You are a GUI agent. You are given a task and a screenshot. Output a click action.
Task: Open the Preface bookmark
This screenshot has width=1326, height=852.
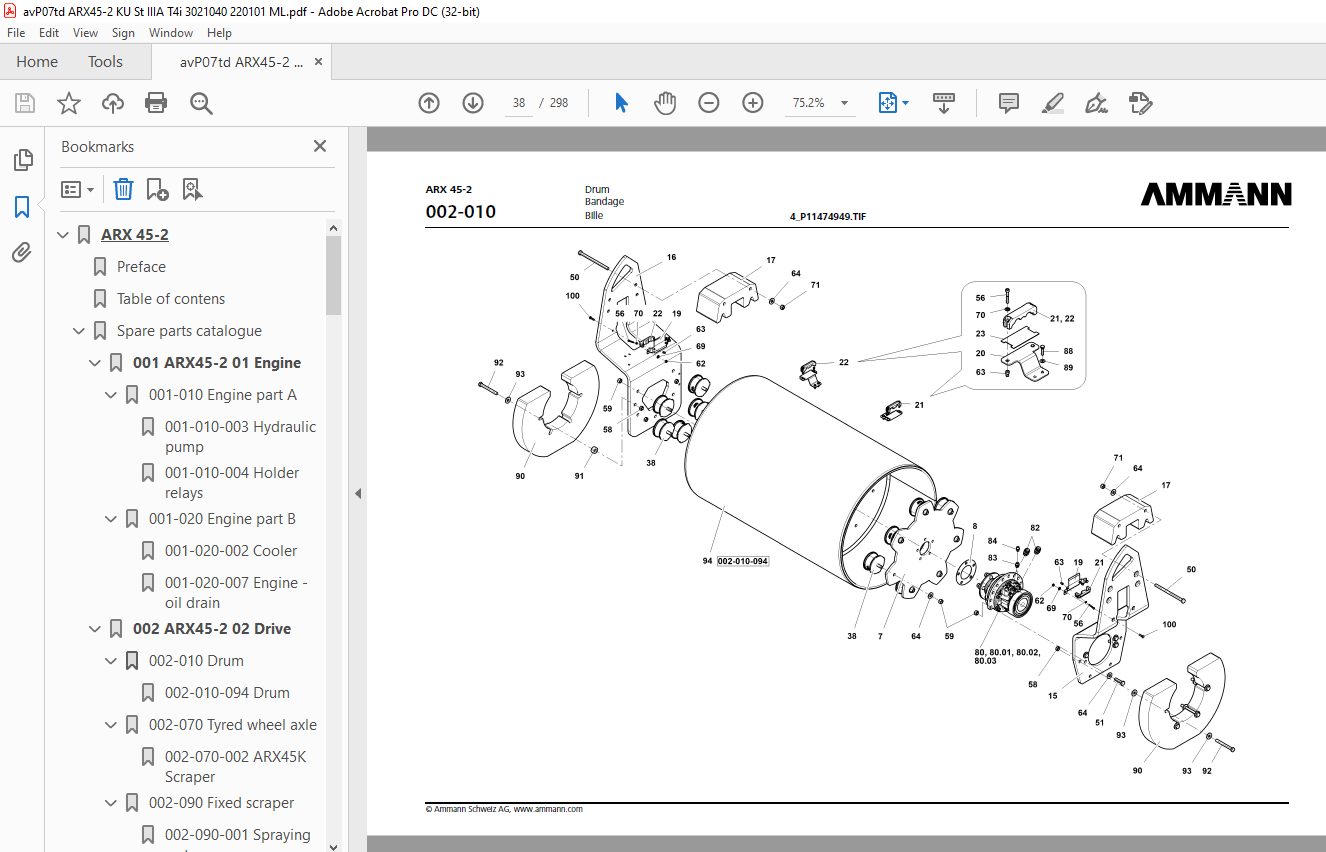pos(141,267)
